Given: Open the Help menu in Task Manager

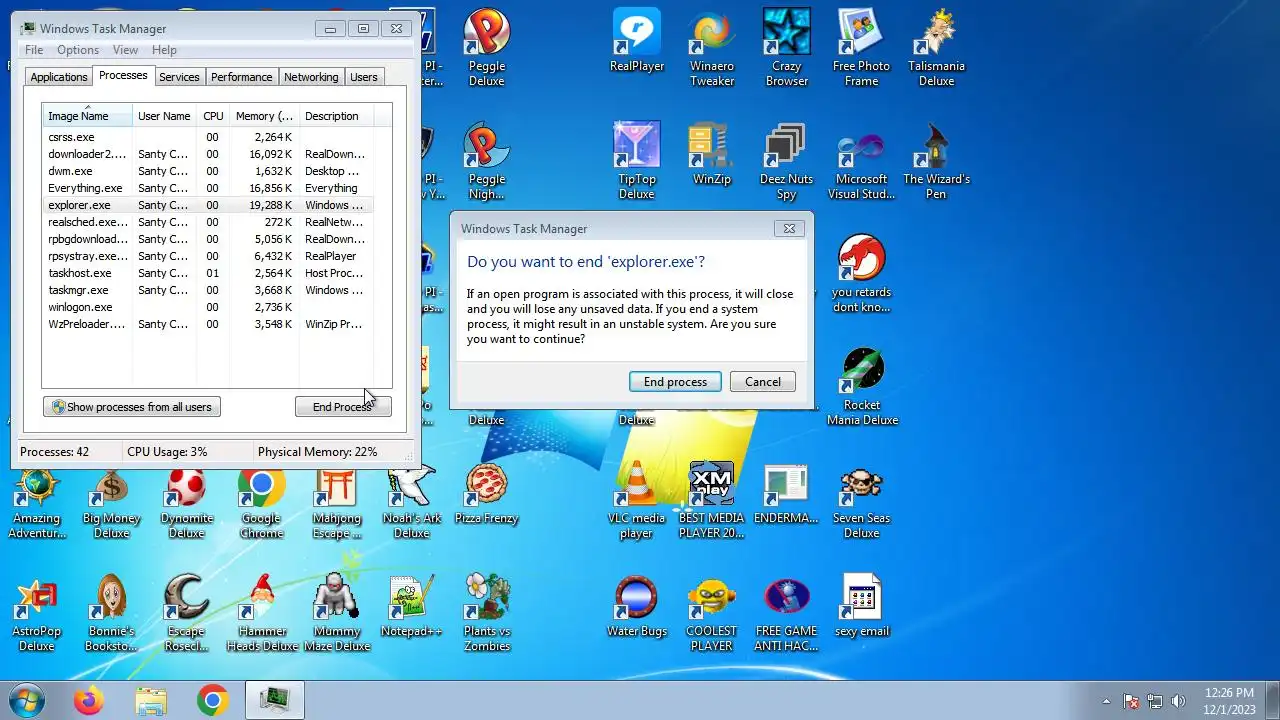Looking at the screenshot, I should [x=164, y=50].
